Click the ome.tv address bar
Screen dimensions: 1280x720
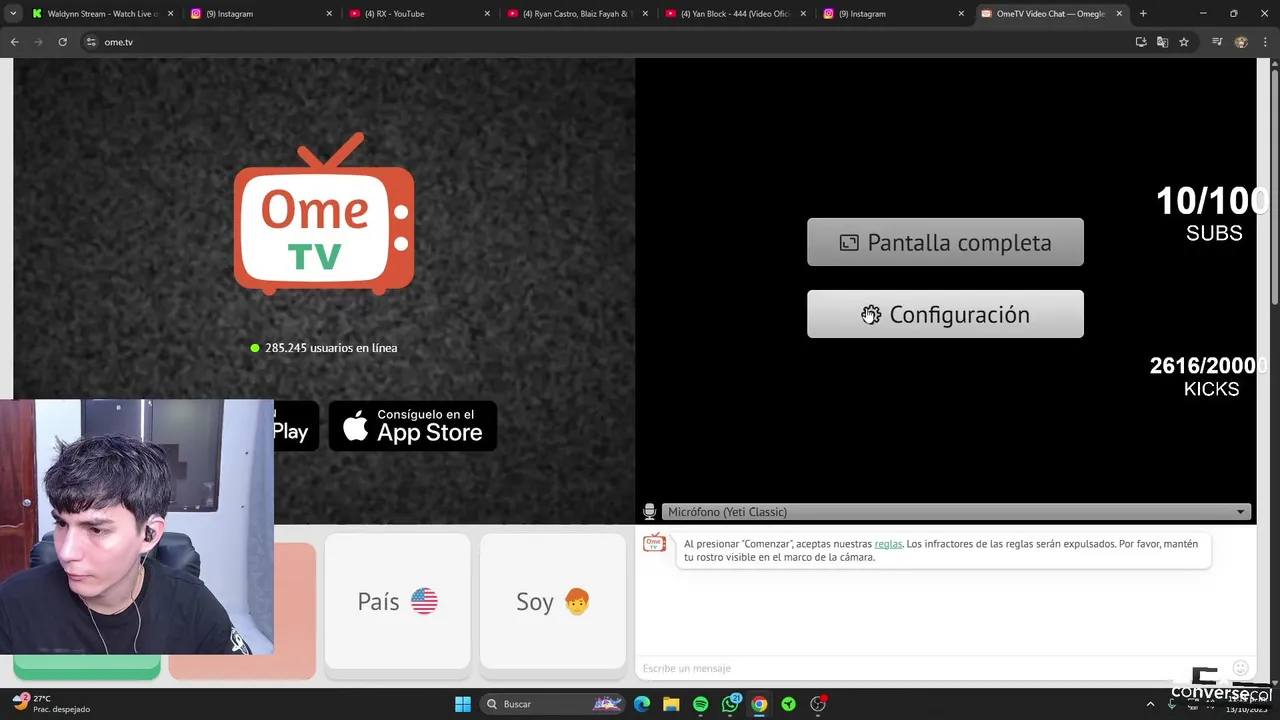[600, 42]
